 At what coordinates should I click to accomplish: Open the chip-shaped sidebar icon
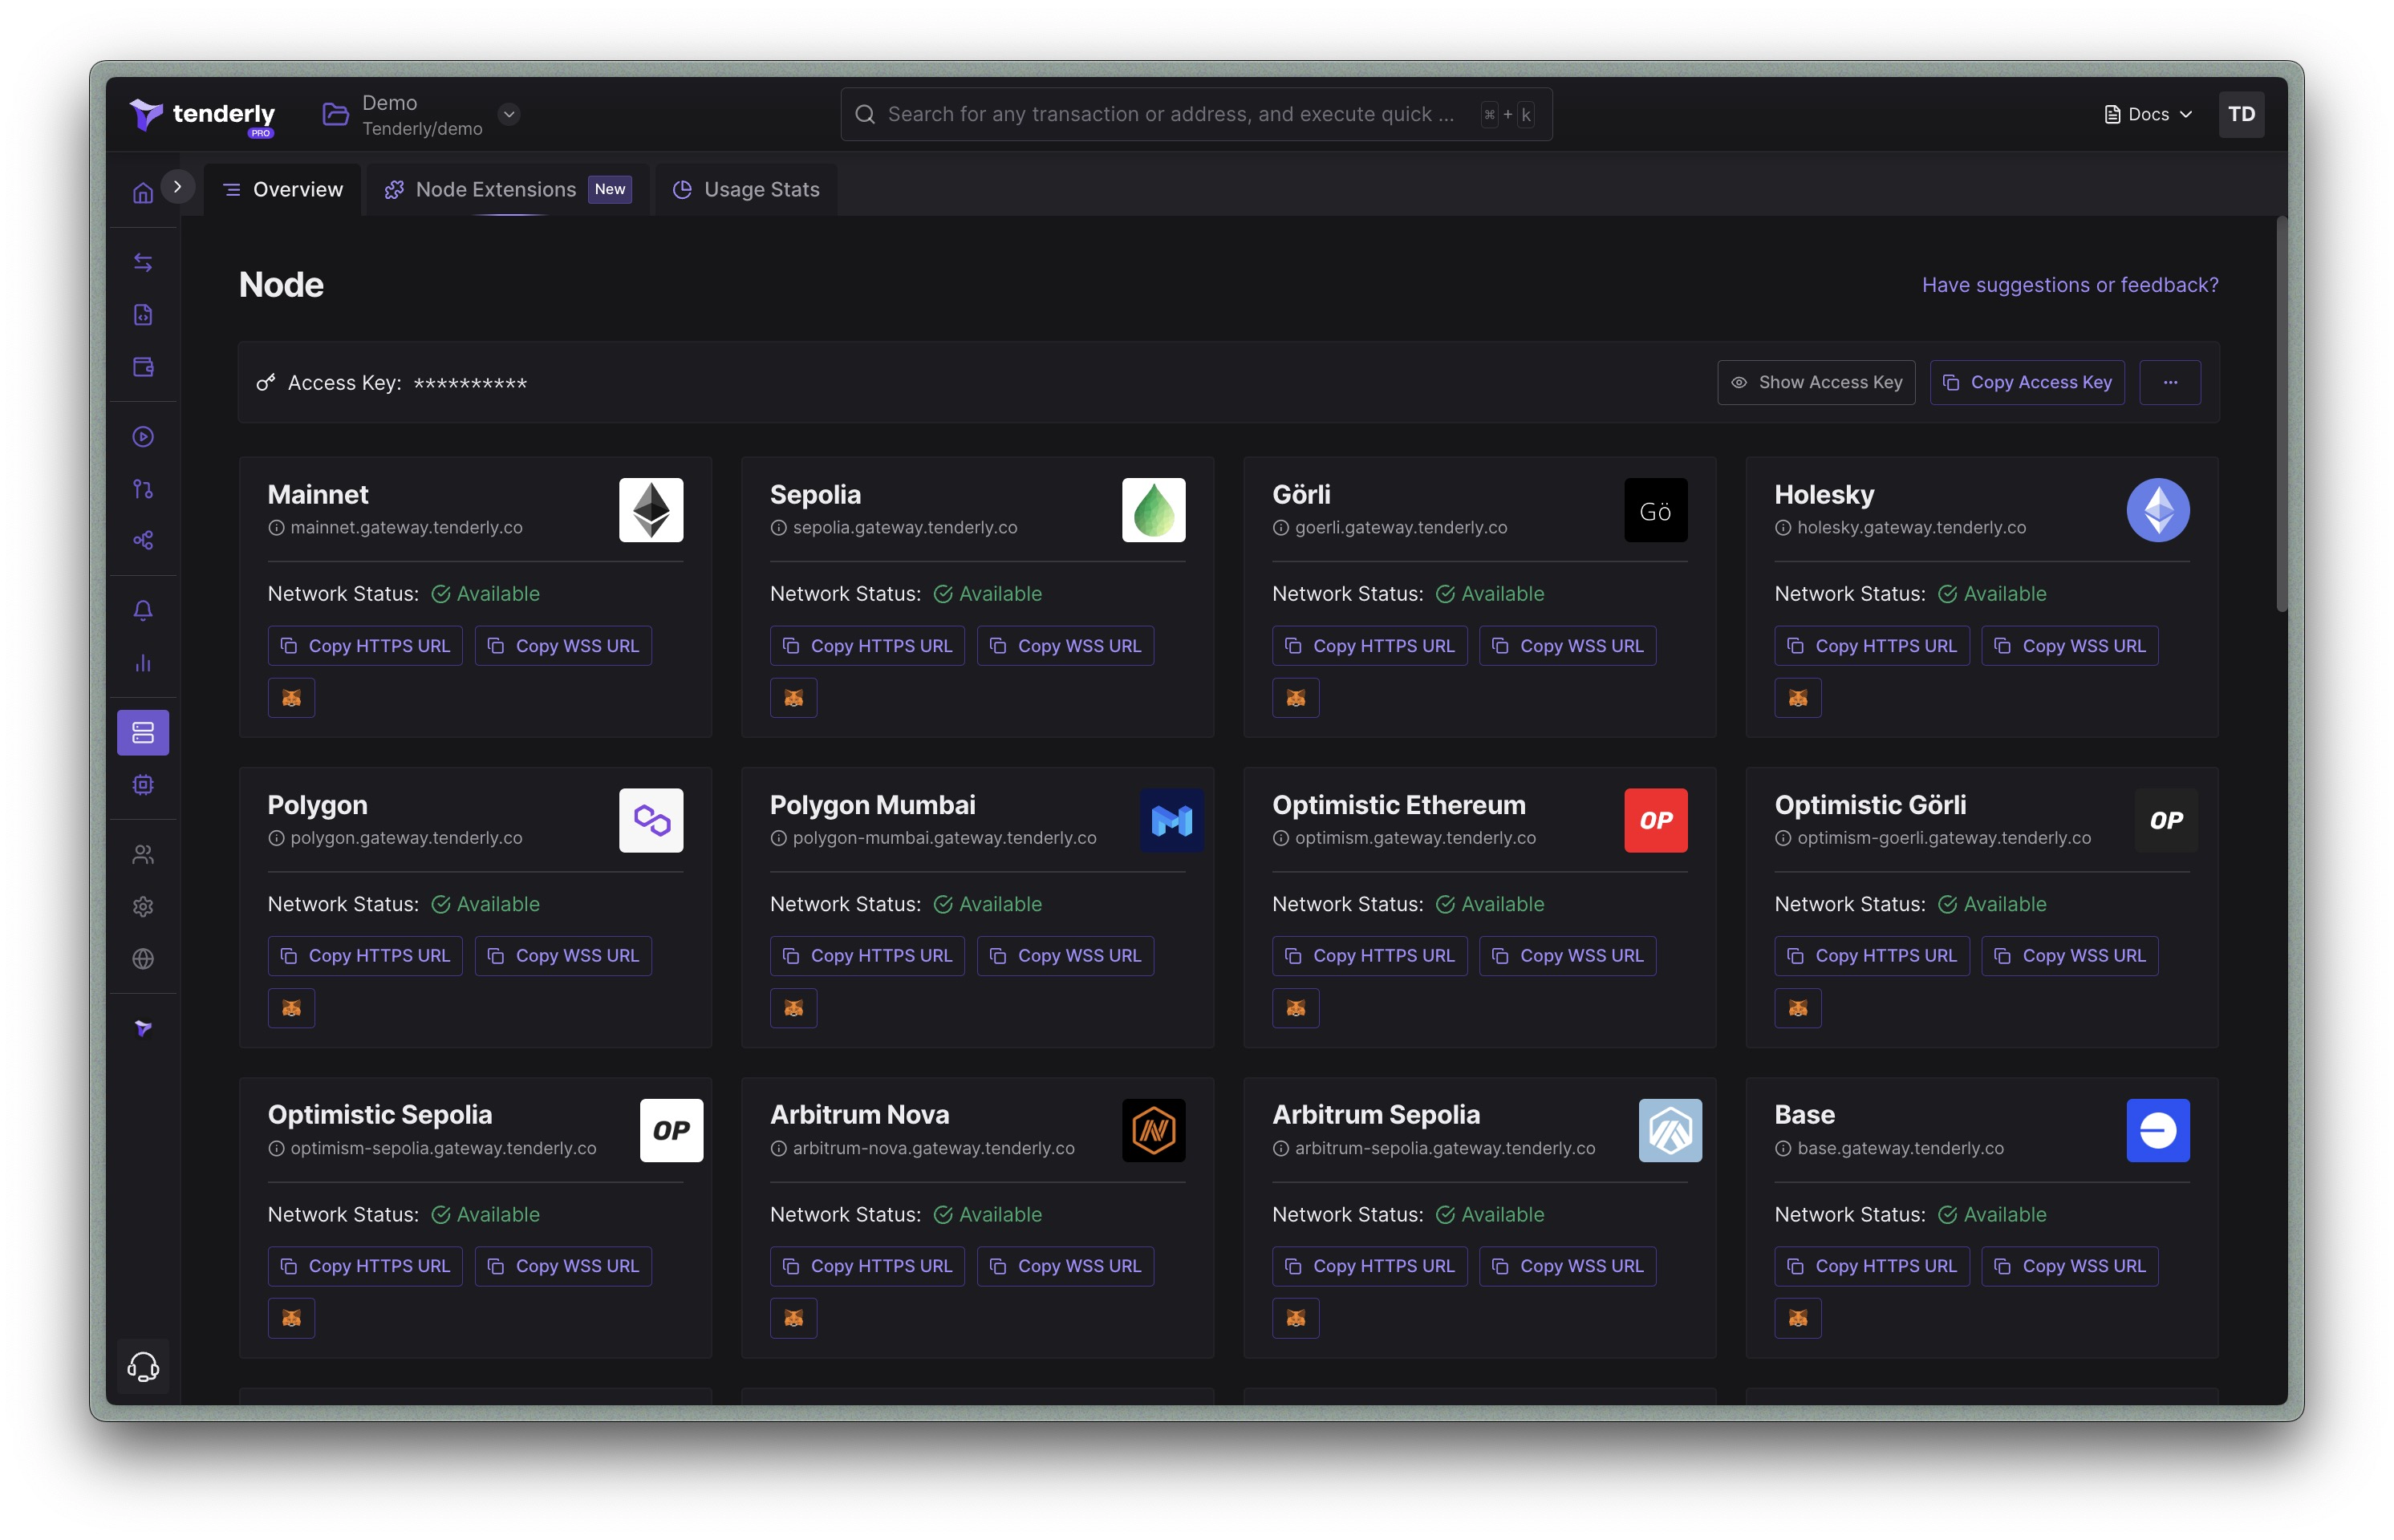pos(143,785)
